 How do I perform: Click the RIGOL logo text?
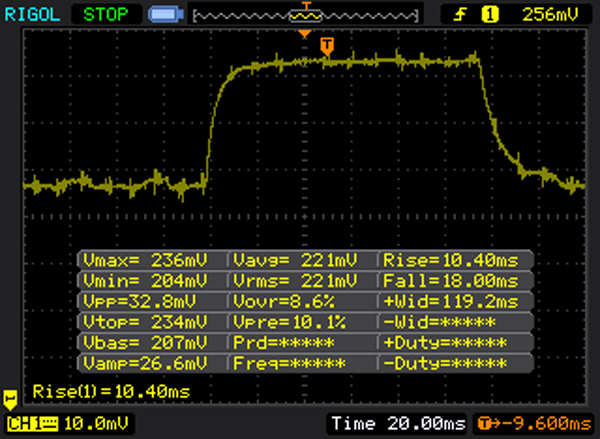click(32, 15)
